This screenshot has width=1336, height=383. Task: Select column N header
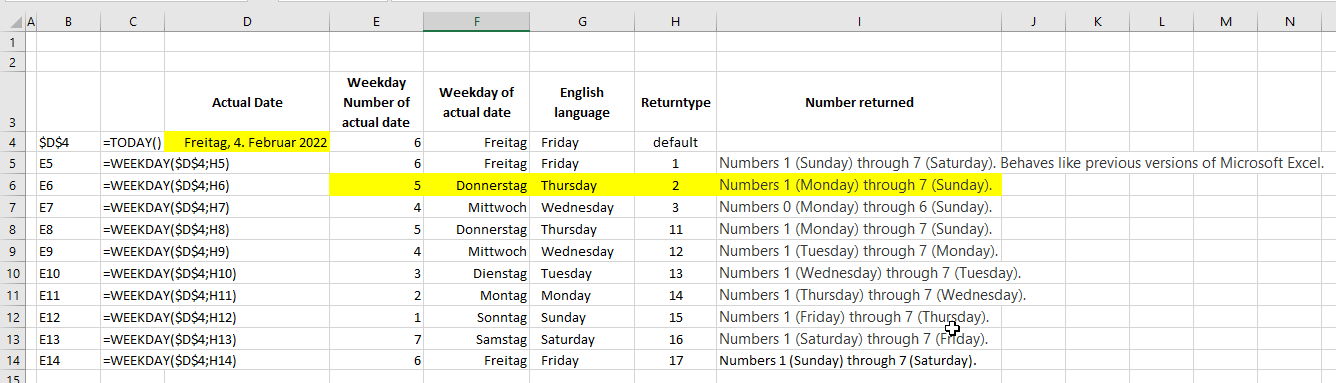tap(1290, 21)
